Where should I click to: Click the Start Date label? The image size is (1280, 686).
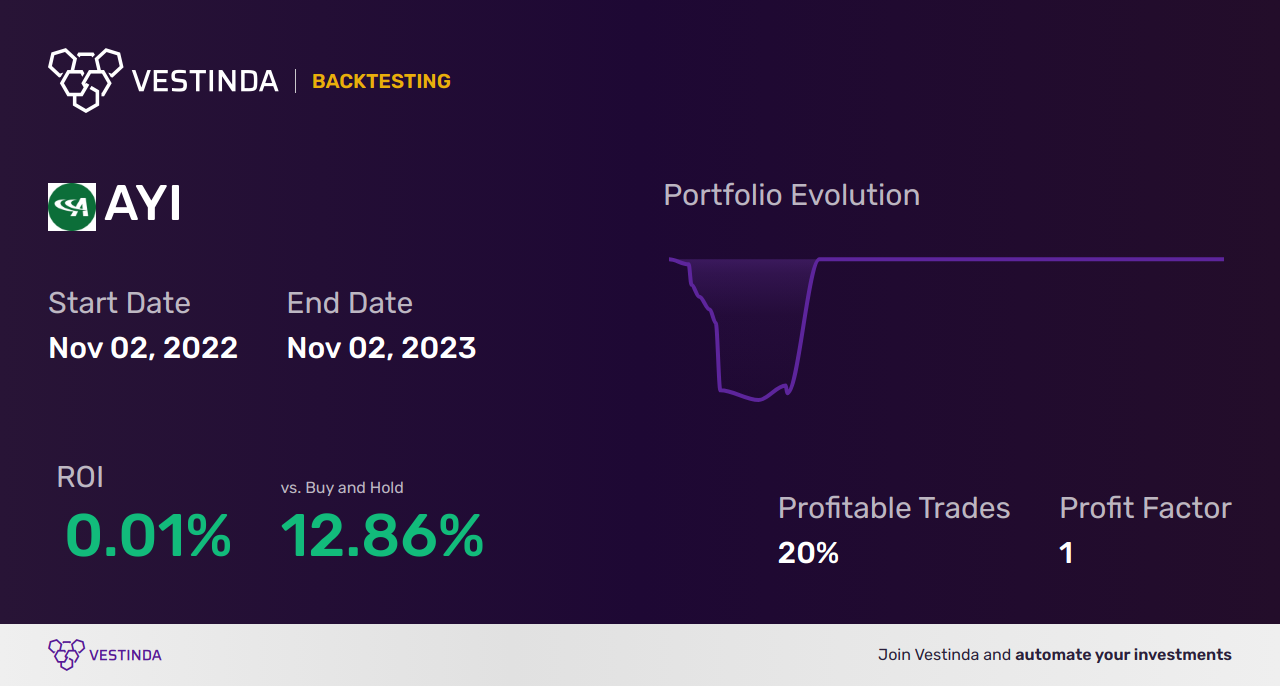(119, 302)
